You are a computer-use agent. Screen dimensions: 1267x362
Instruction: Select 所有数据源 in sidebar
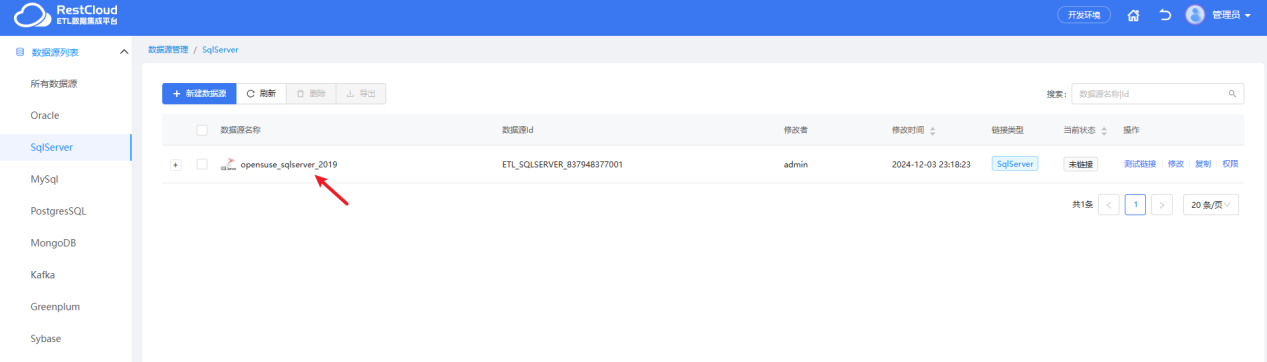coord(65,83)
